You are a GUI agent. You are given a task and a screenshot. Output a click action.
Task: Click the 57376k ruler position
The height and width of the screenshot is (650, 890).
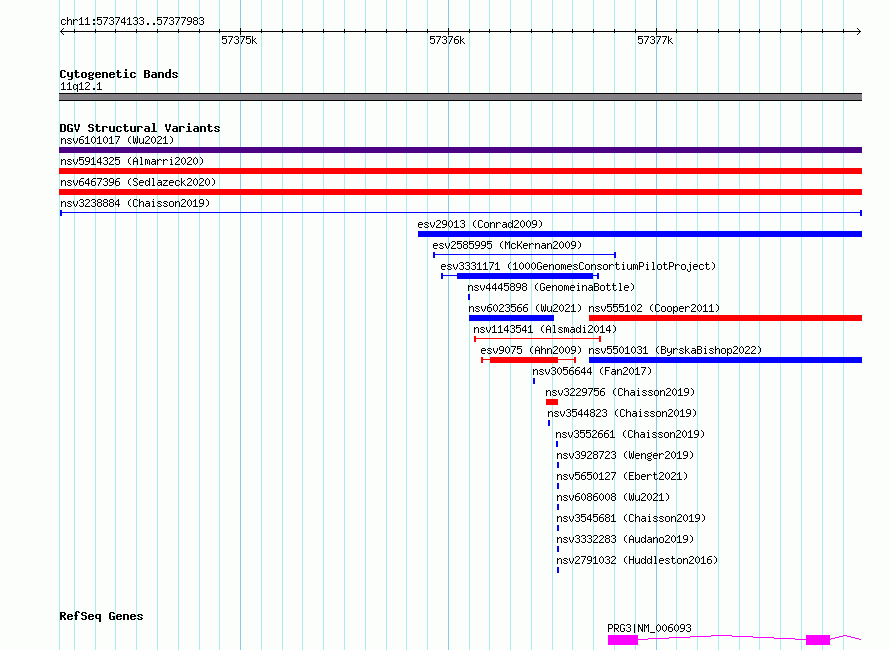click(447, 40)
